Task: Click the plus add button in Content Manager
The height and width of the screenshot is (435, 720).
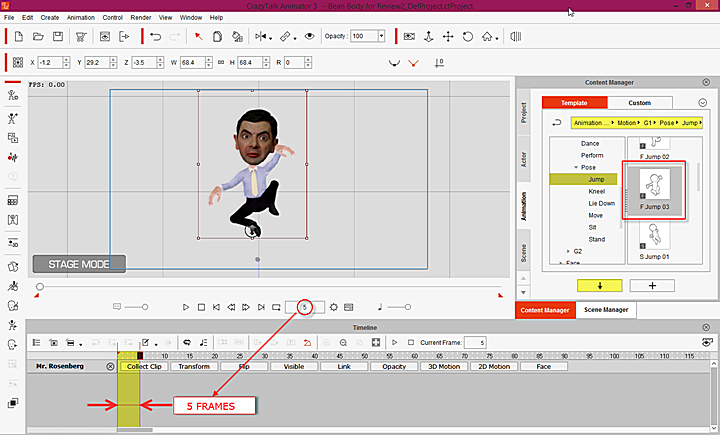Action: [x=652, y=285]
